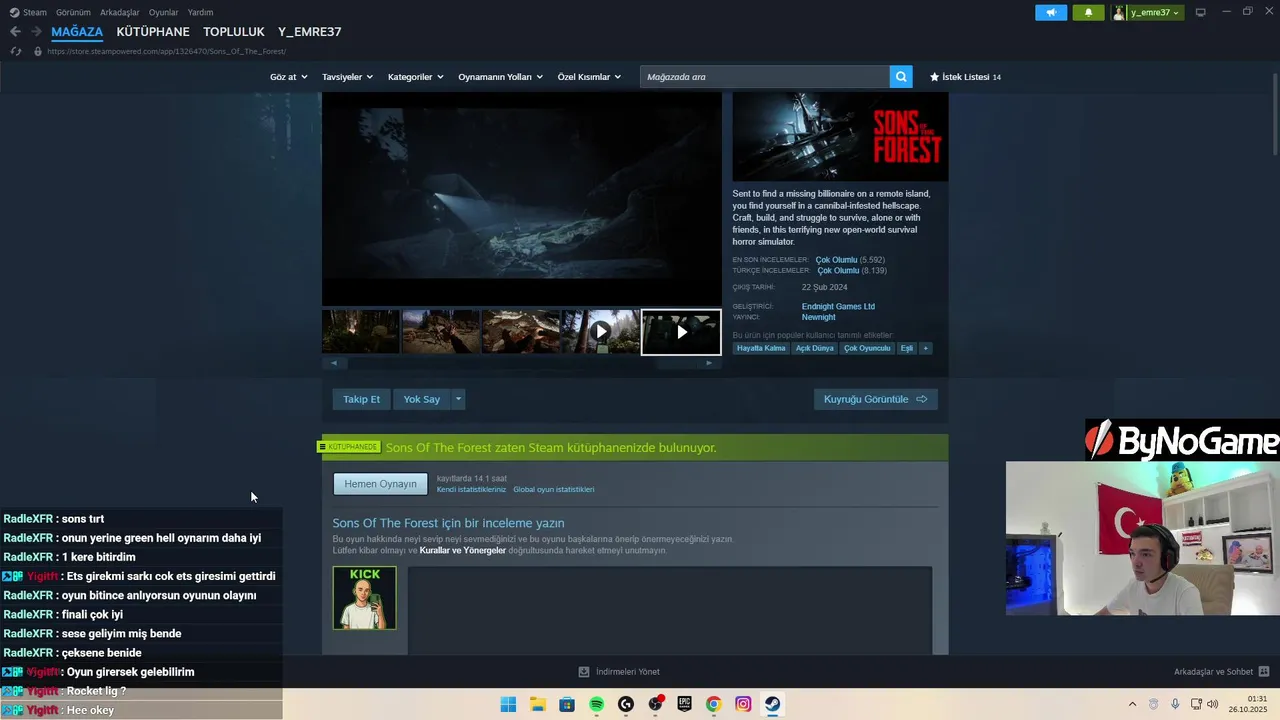The height and width of the screenshot is (720, 1280).
Task: Click the Açık Dünya tag
Action: point(815,348)
